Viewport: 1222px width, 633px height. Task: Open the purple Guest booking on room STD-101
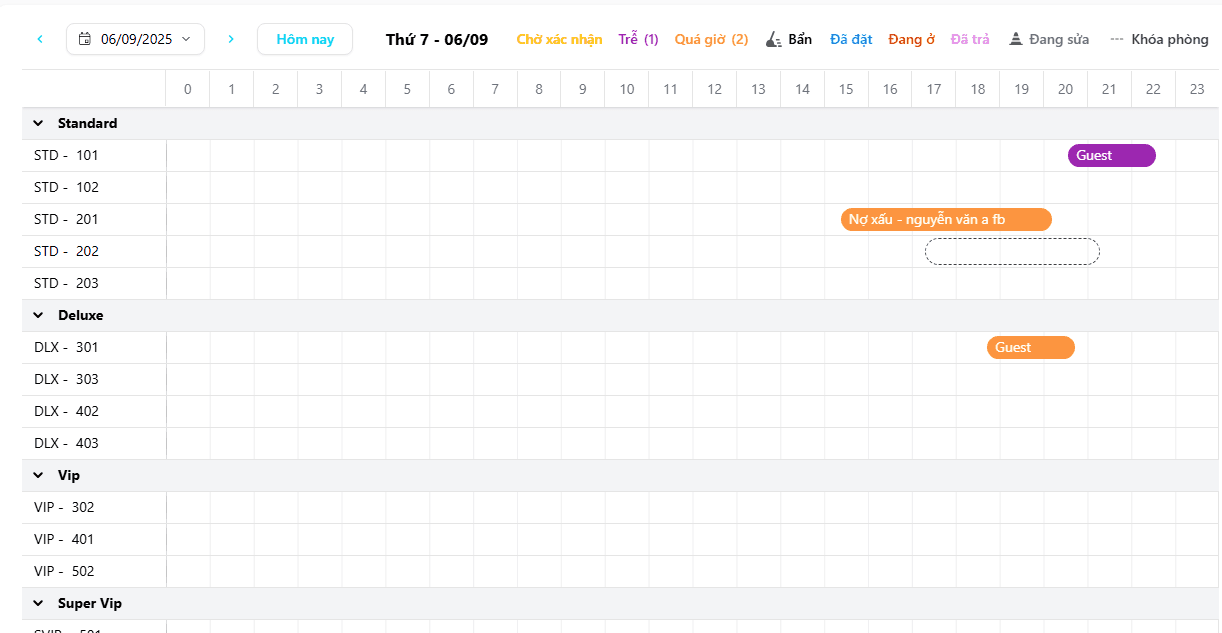(1111, 155)
